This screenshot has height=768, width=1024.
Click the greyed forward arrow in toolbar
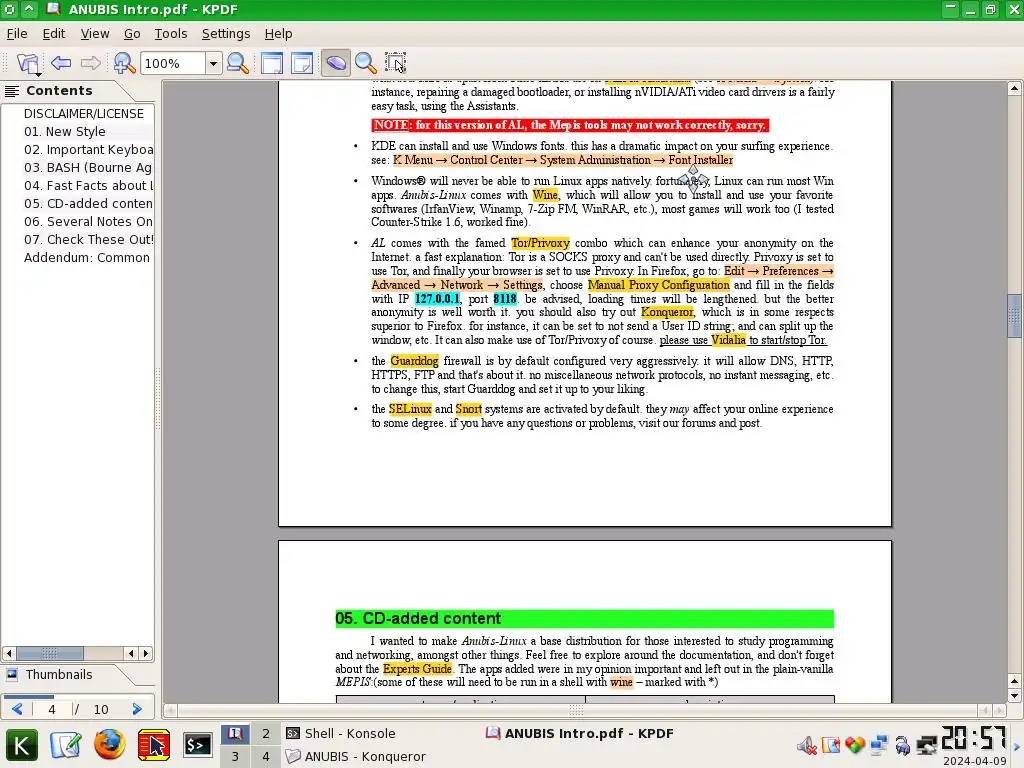pyautogui.click(x=90, y=63)
